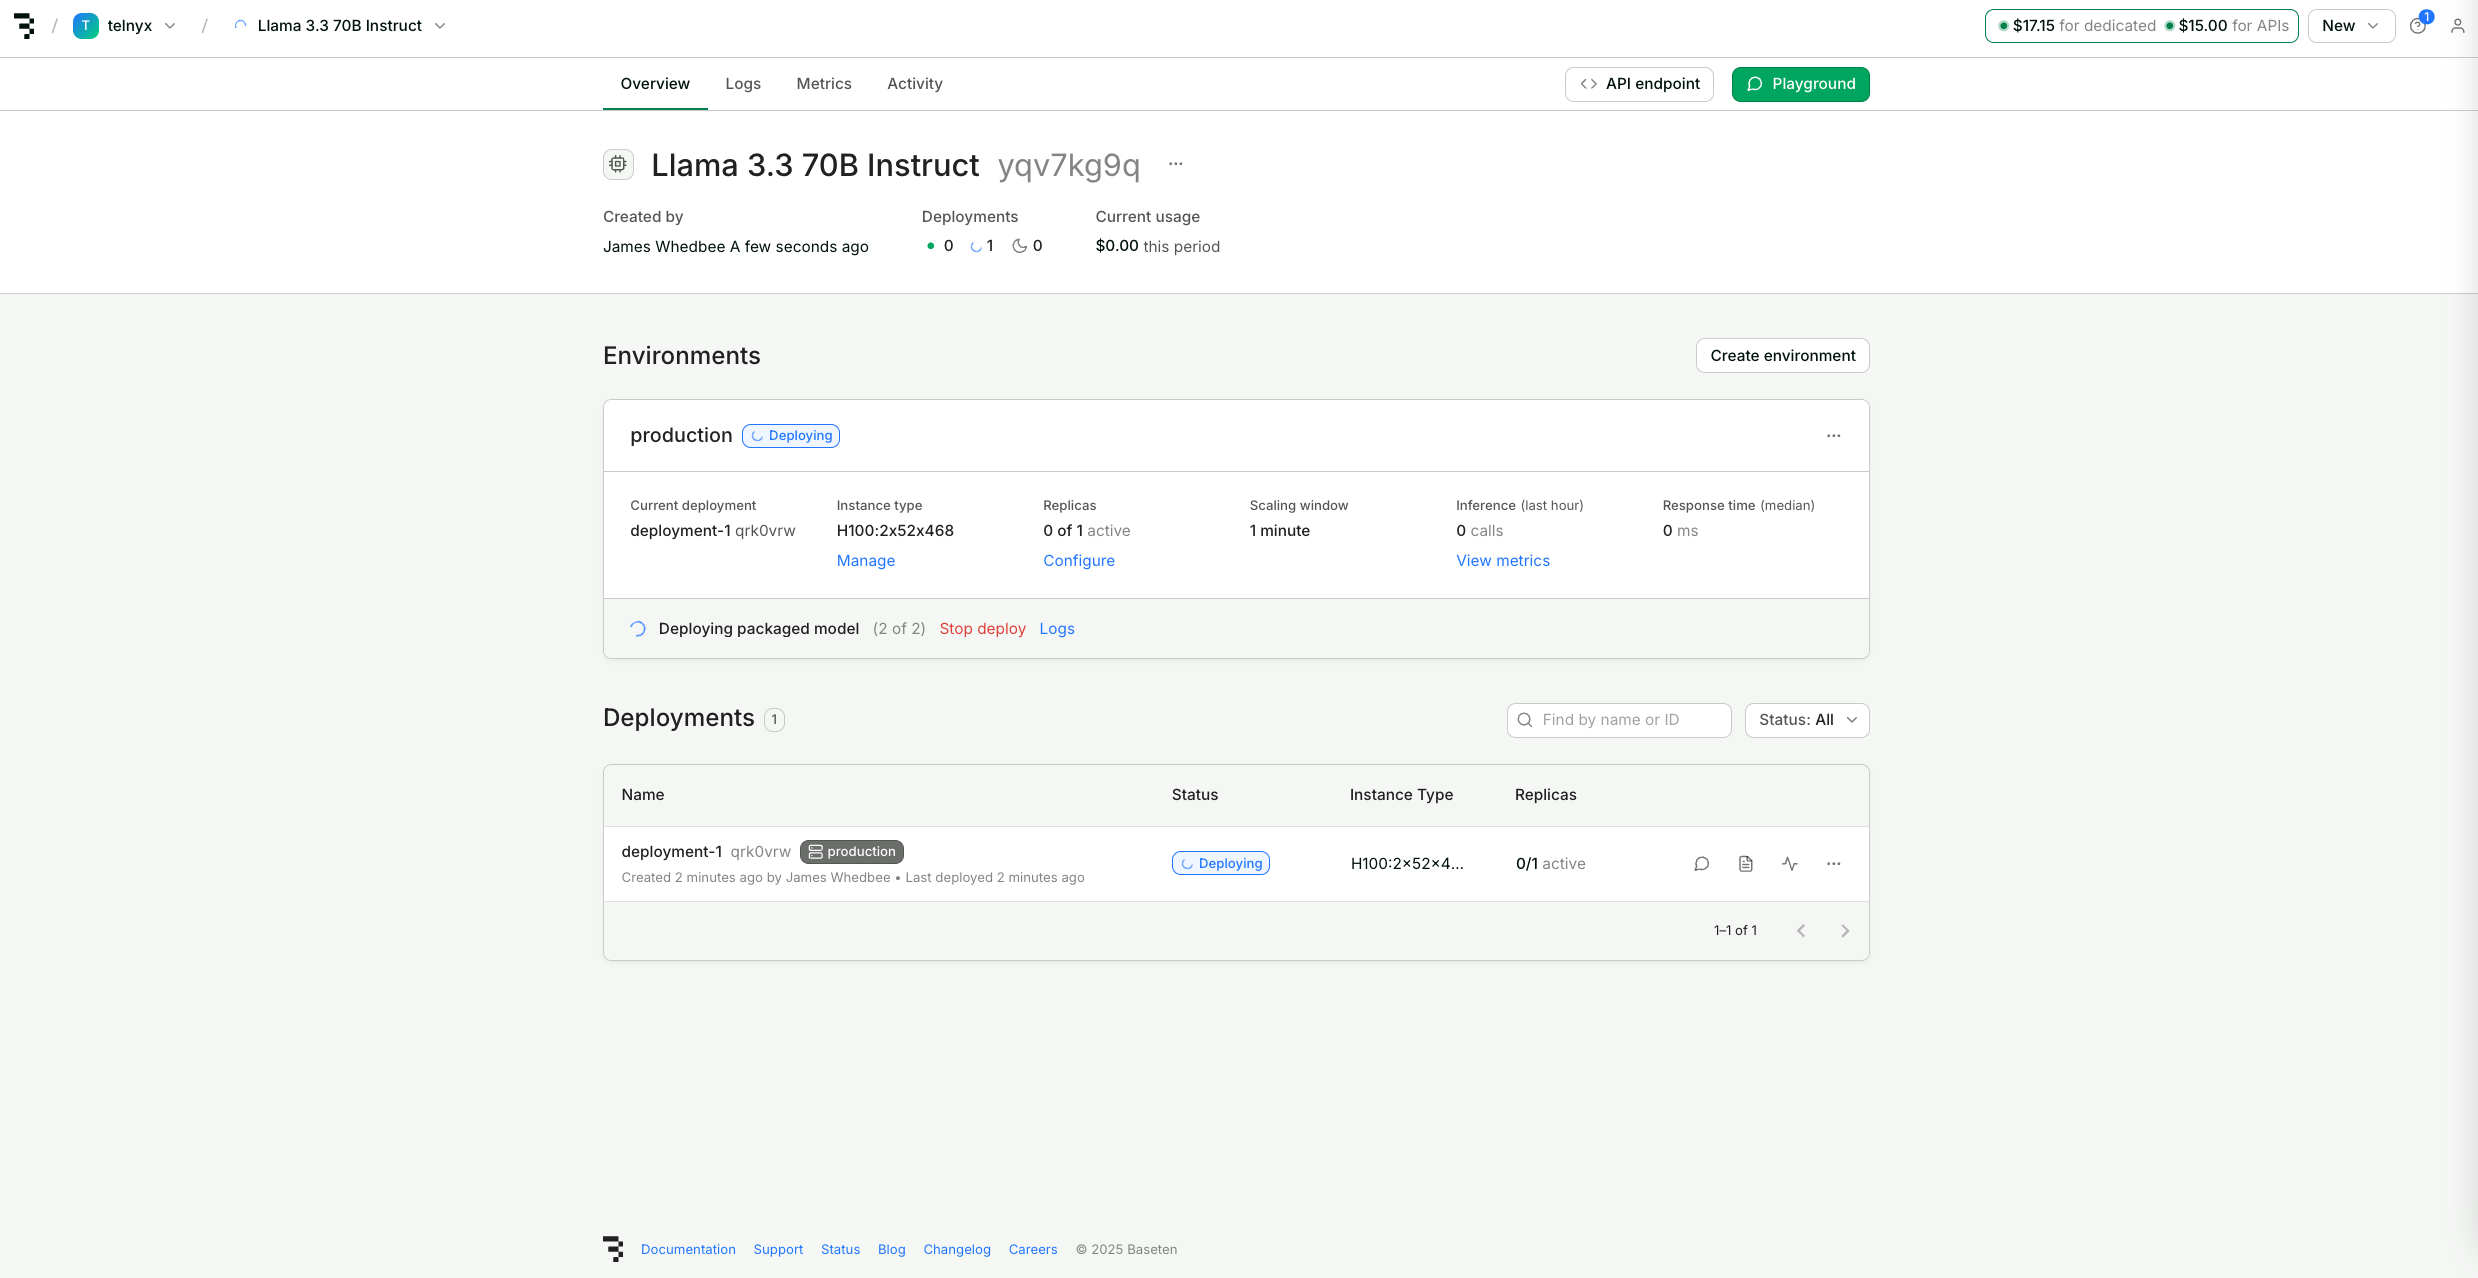The height and width of the screenshot is (1278, 2478).
Task: Click the Deploying packaged model spinner progress indicator
Action: pos(637,628)
